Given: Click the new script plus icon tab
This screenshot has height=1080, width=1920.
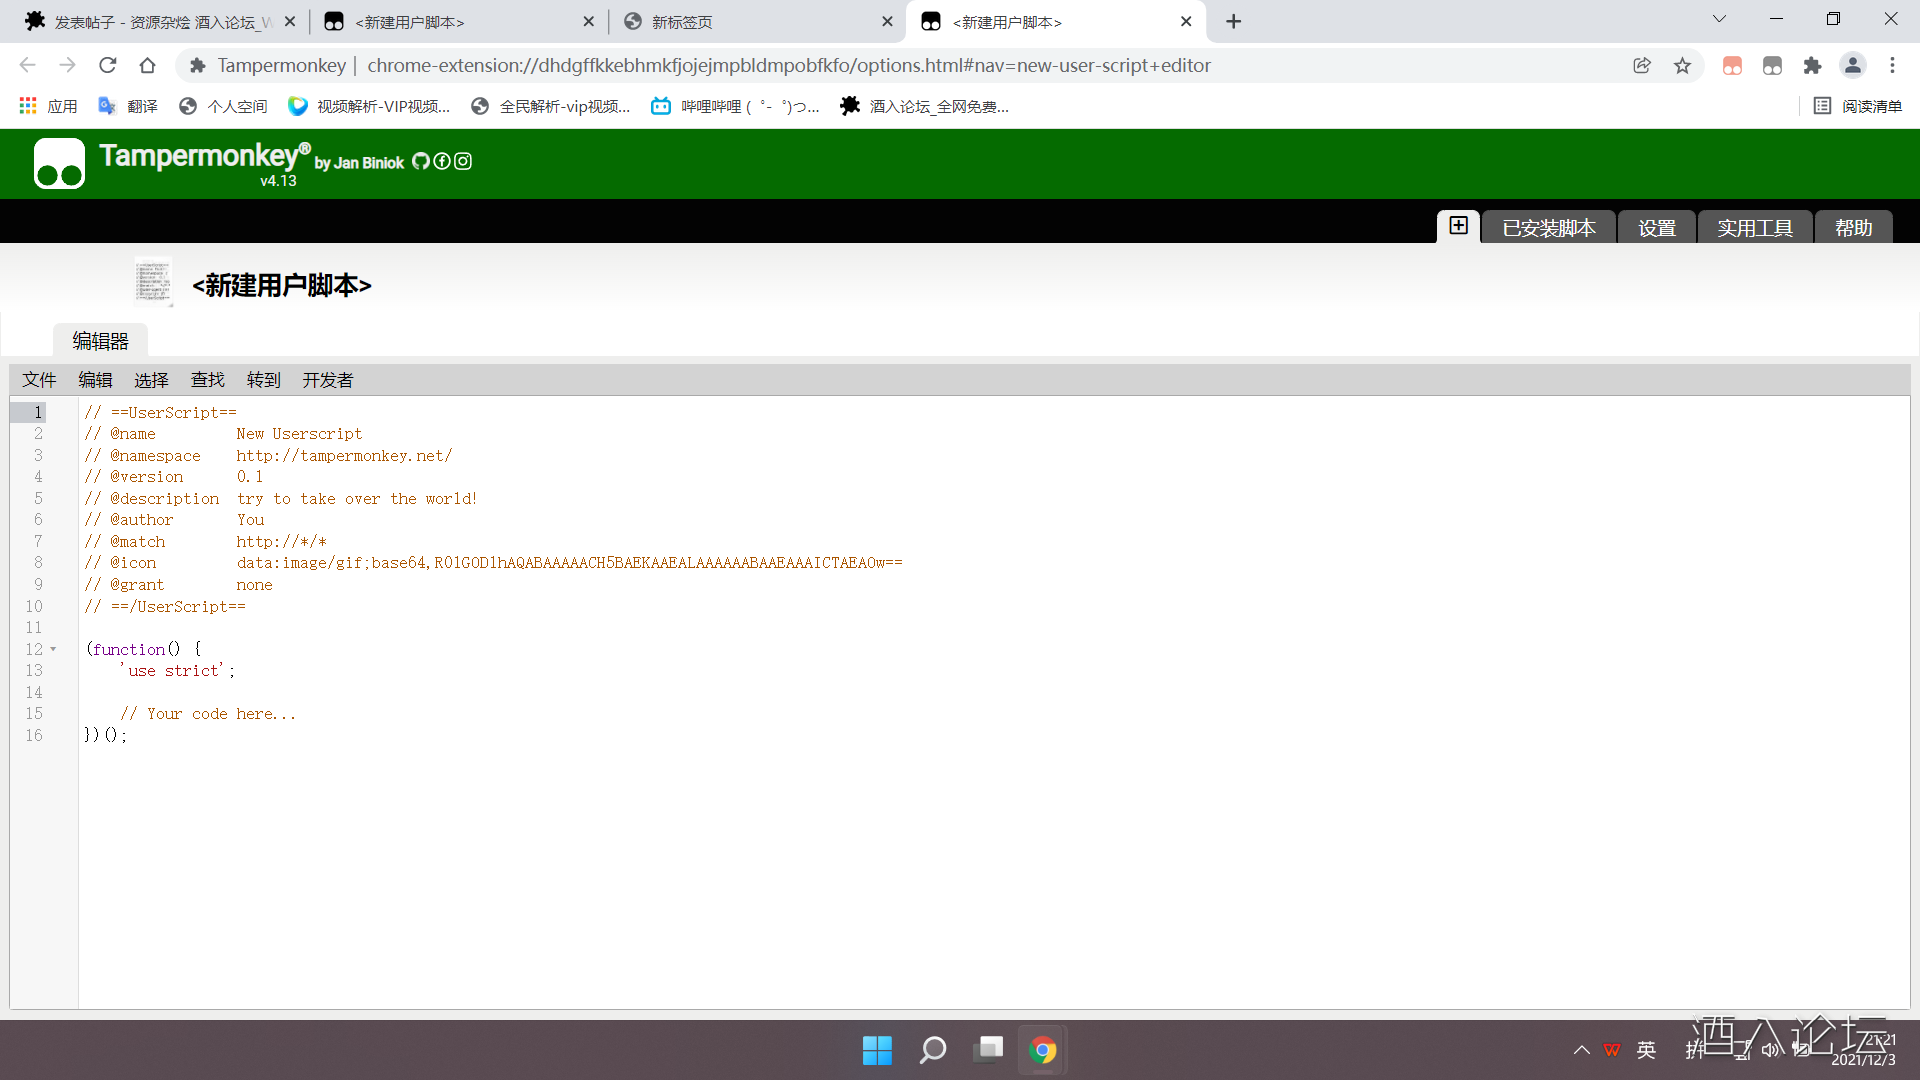Looking at the screenshot, I should (1458, 226).
